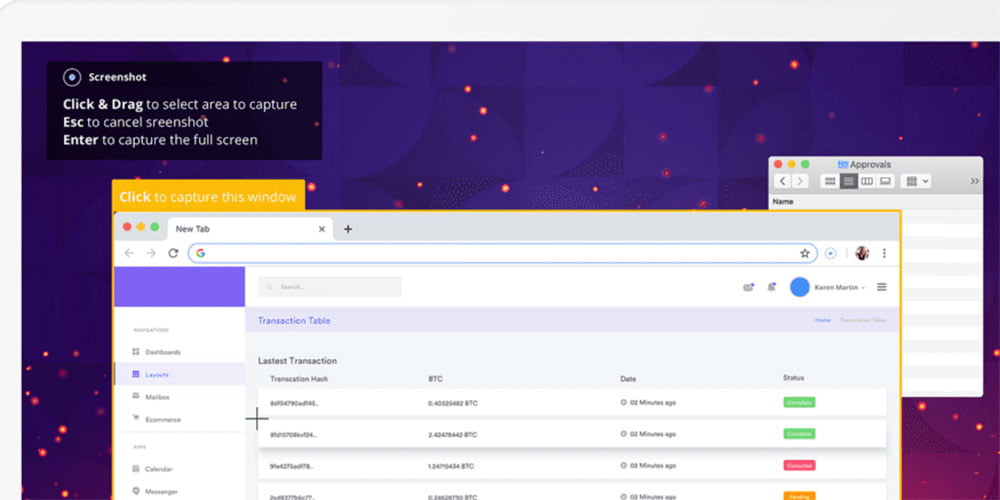
Task: Click 02 Minutes ago in the 2.42478442 BTC row
Action: pos(653,434)
